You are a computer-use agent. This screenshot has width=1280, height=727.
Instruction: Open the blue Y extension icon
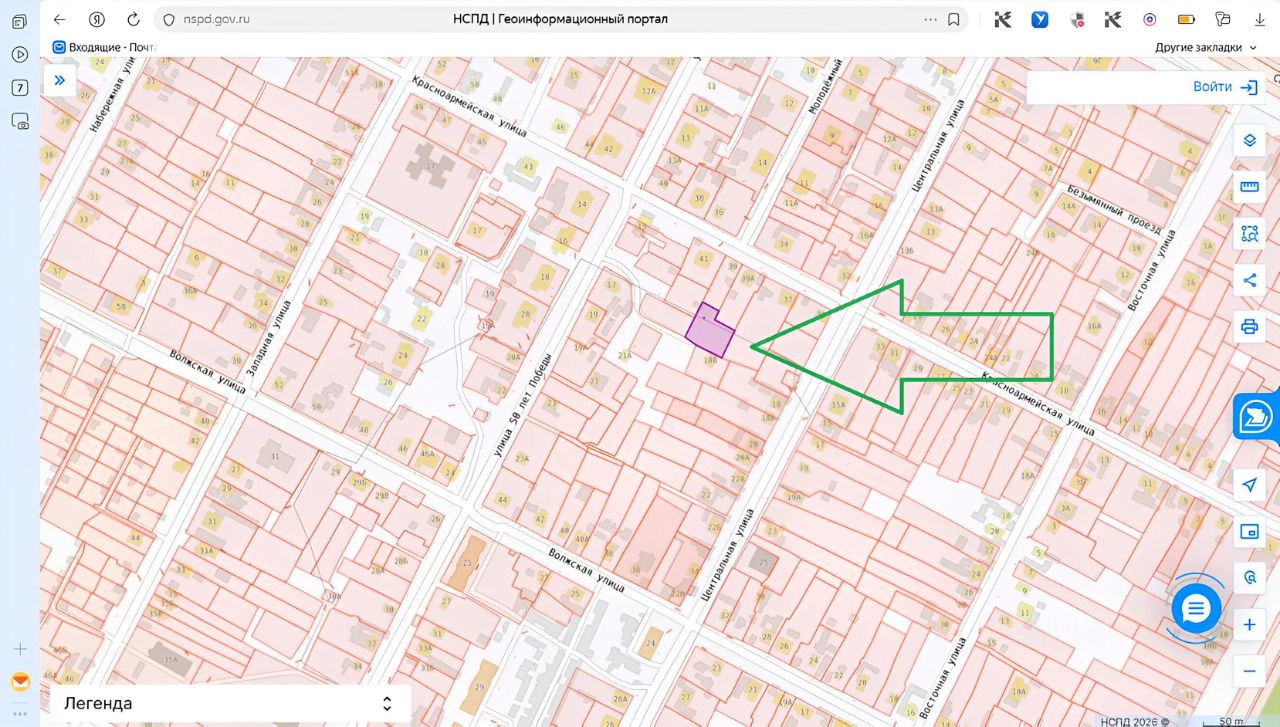pos(1040,19)
